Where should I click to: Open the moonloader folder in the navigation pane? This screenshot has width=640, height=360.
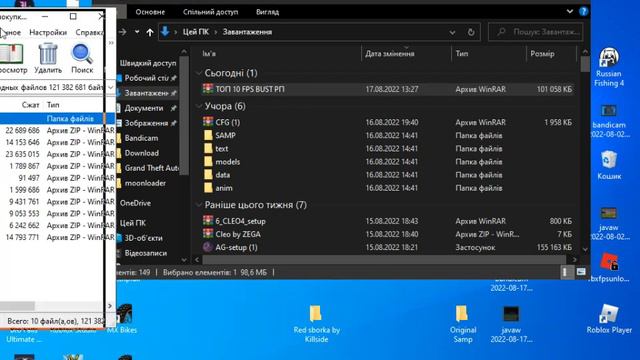145,183
